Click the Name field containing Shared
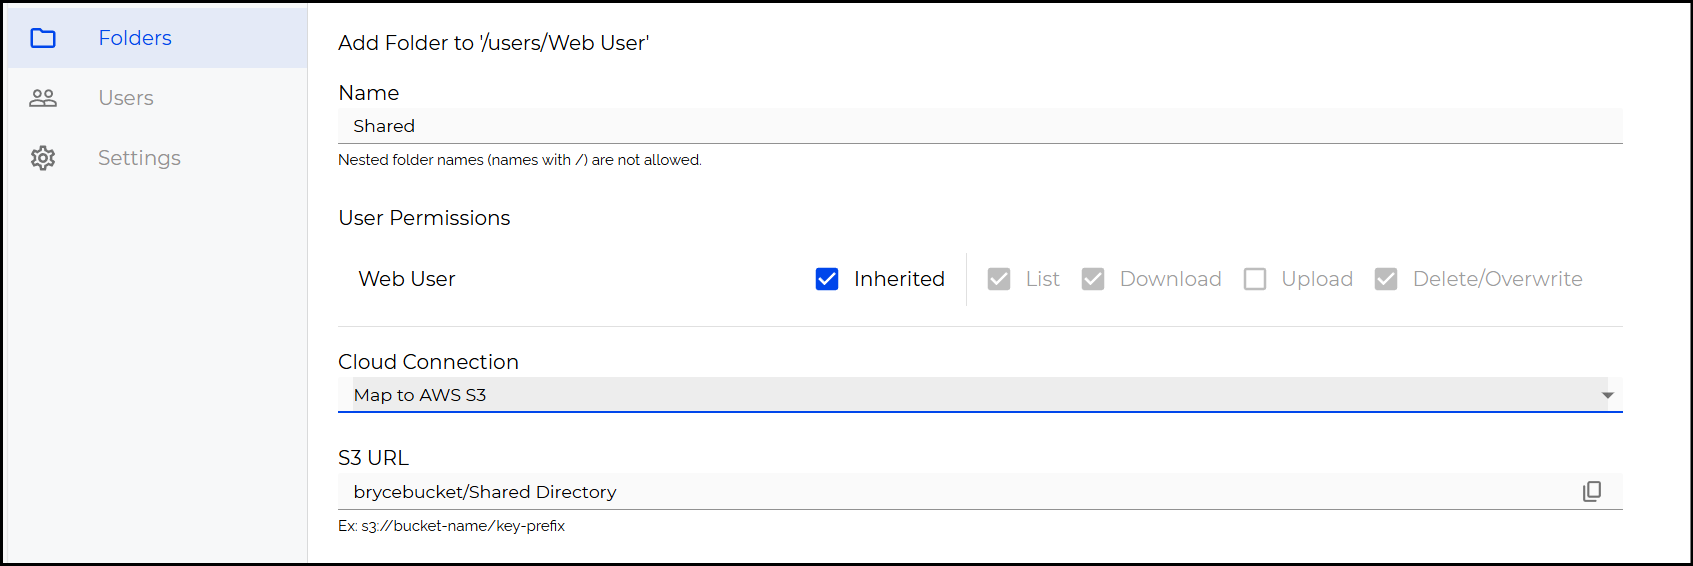Viewport: 1693px width, 566px height. point(980,126)
